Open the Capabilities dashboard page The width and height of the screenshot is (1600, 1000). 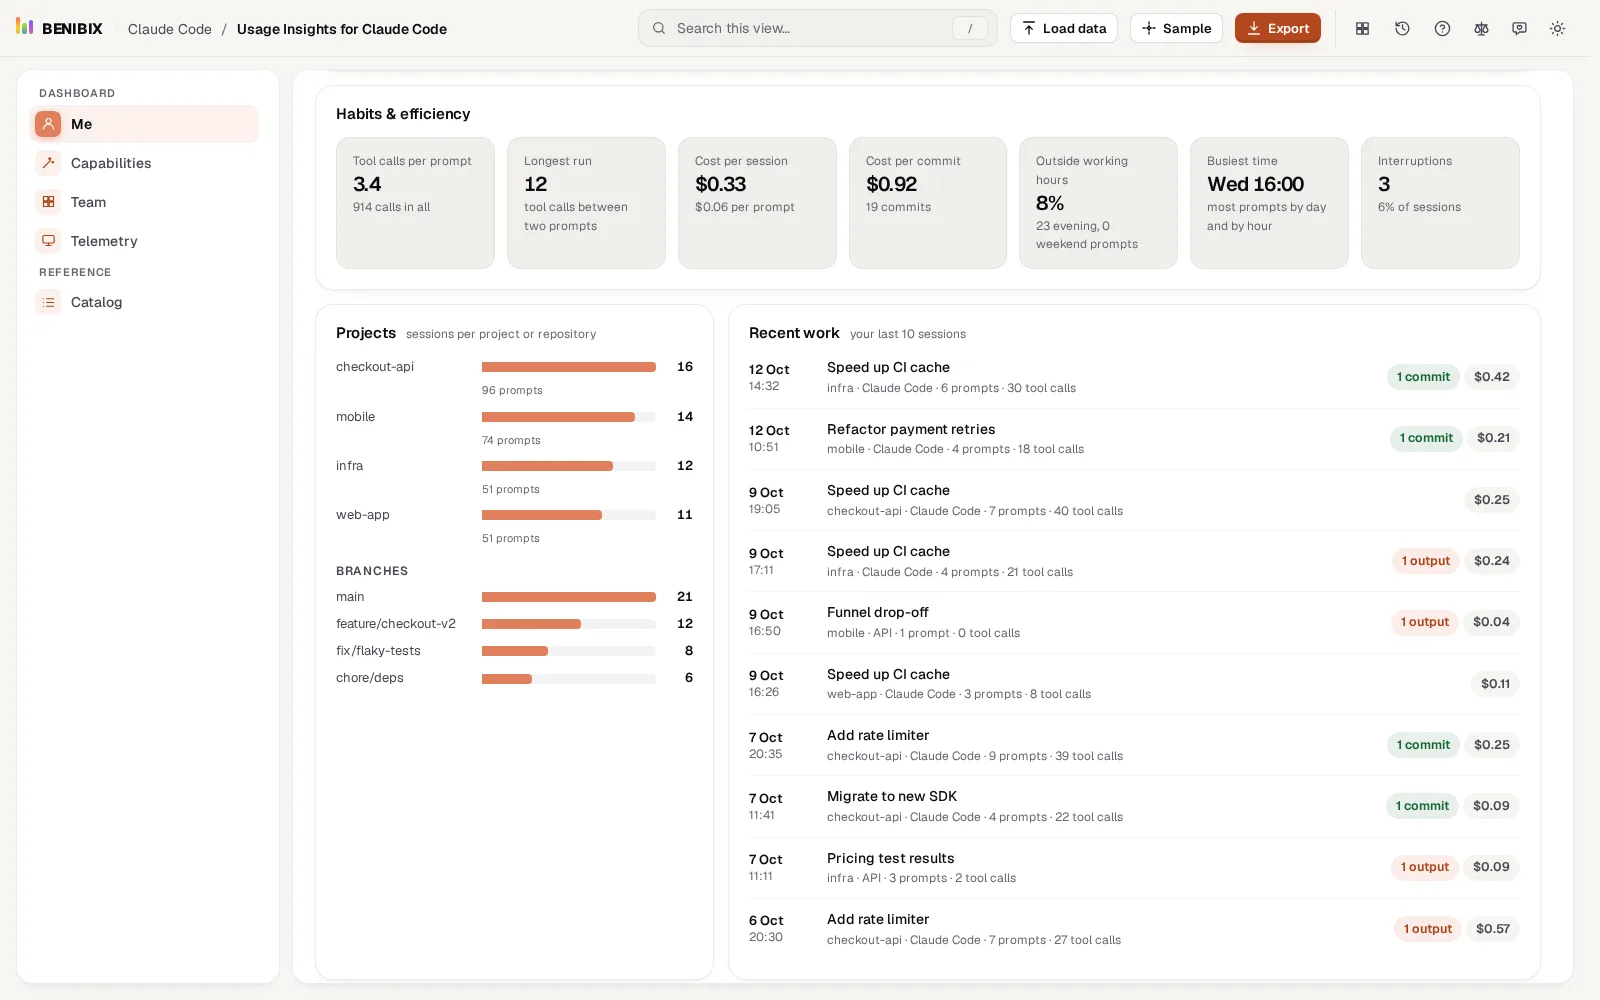pyautogui.click(x=144, y=163)
